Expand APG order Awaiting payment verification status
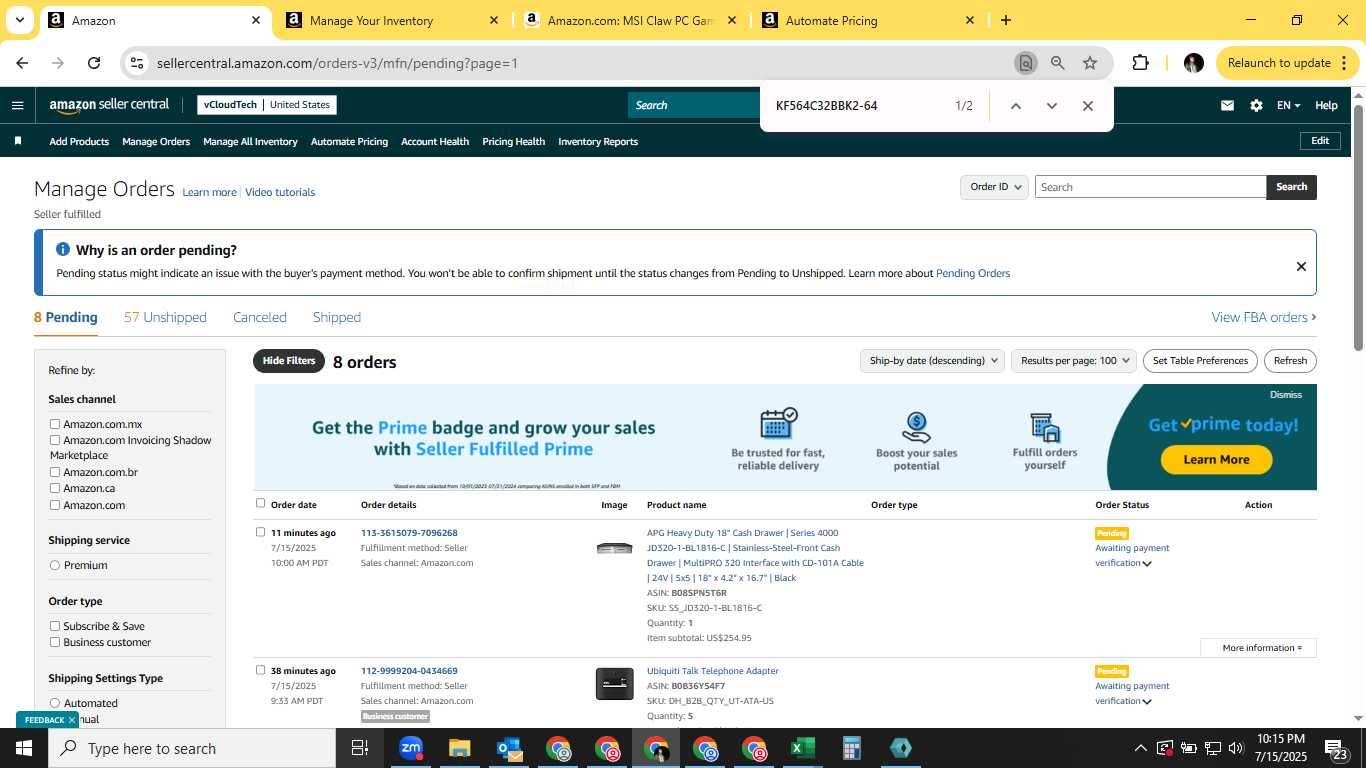The width and height of the screenshot is (1366, 768). click(1147, 564)
